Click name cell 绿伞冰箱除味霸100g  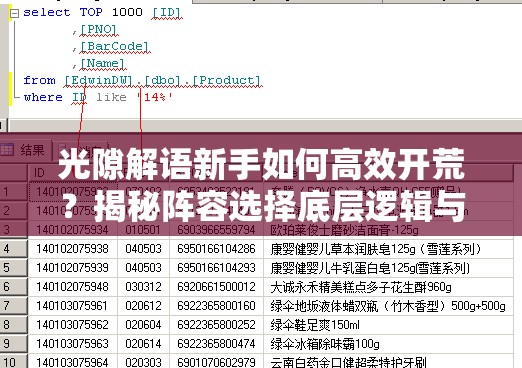pos(388,344)
